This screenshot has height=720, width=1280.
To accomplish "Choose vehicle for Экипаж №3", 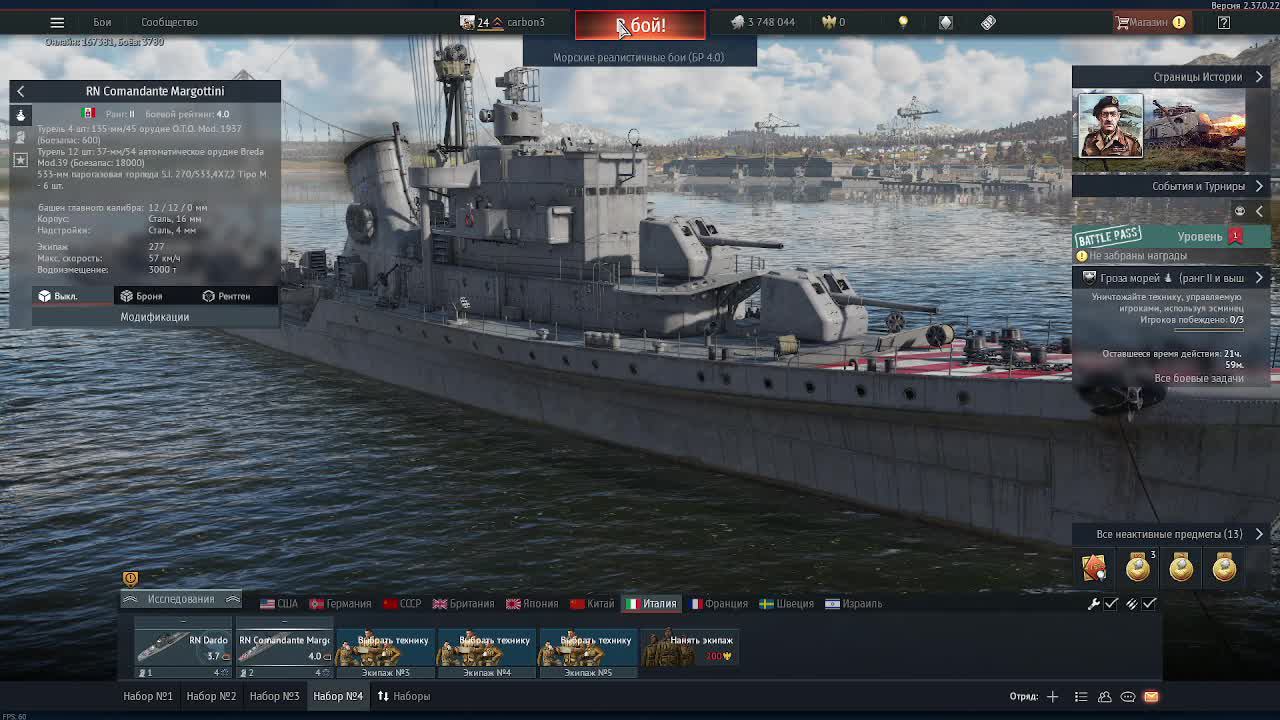I will point(386,655).
